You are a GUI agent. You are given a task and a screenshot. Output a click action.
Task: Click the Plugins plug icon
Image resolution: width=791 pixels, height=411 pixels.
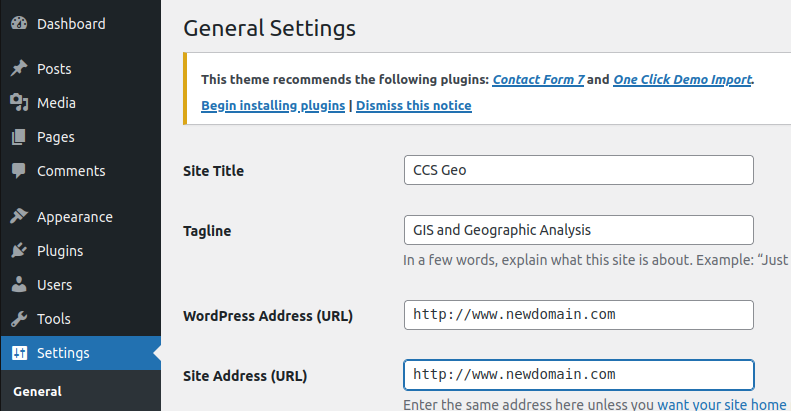19,251
